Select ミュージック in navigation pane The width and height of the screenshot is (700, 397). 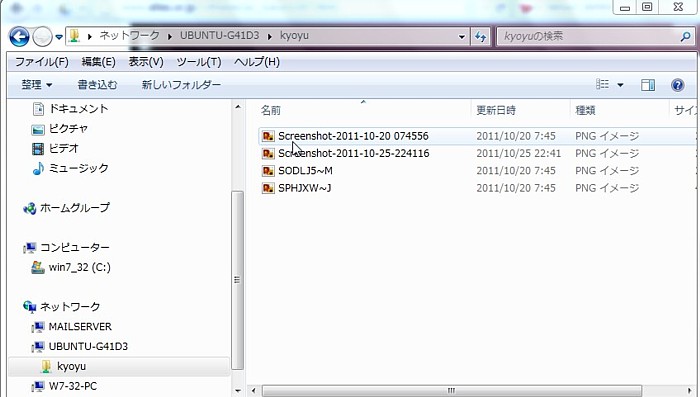[x=78, y=168]
